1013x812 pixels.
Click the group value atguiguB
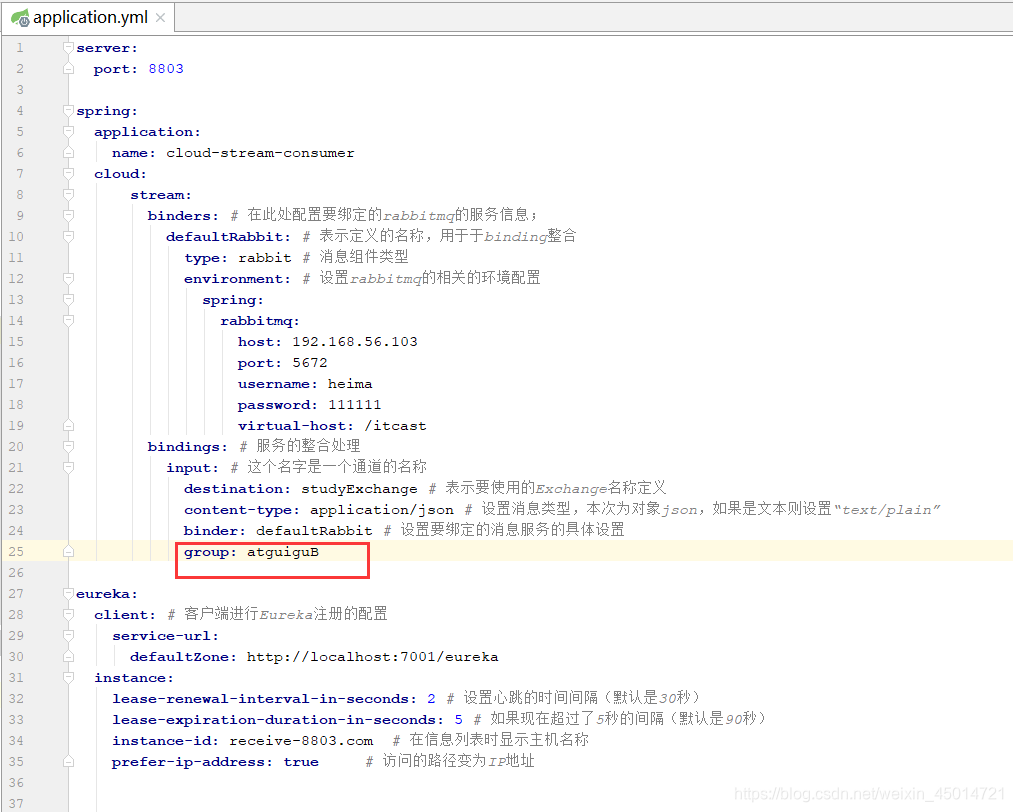pos(282,552)
